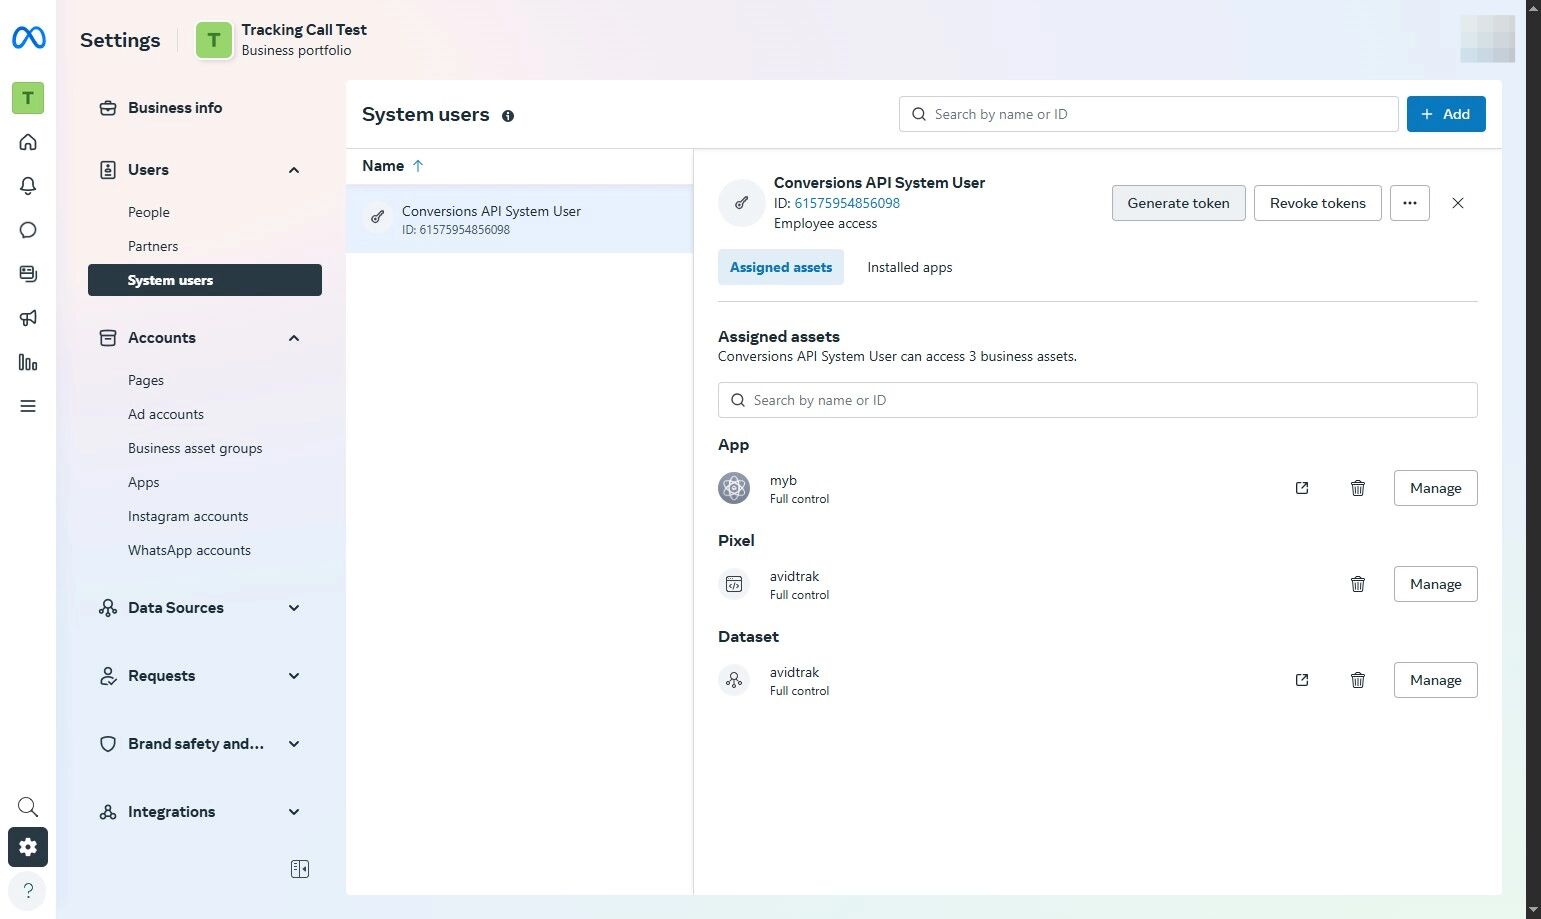The image size is (1541, 919).
Task: Switch to Assigned assets tab
Action: click(781, 267)
